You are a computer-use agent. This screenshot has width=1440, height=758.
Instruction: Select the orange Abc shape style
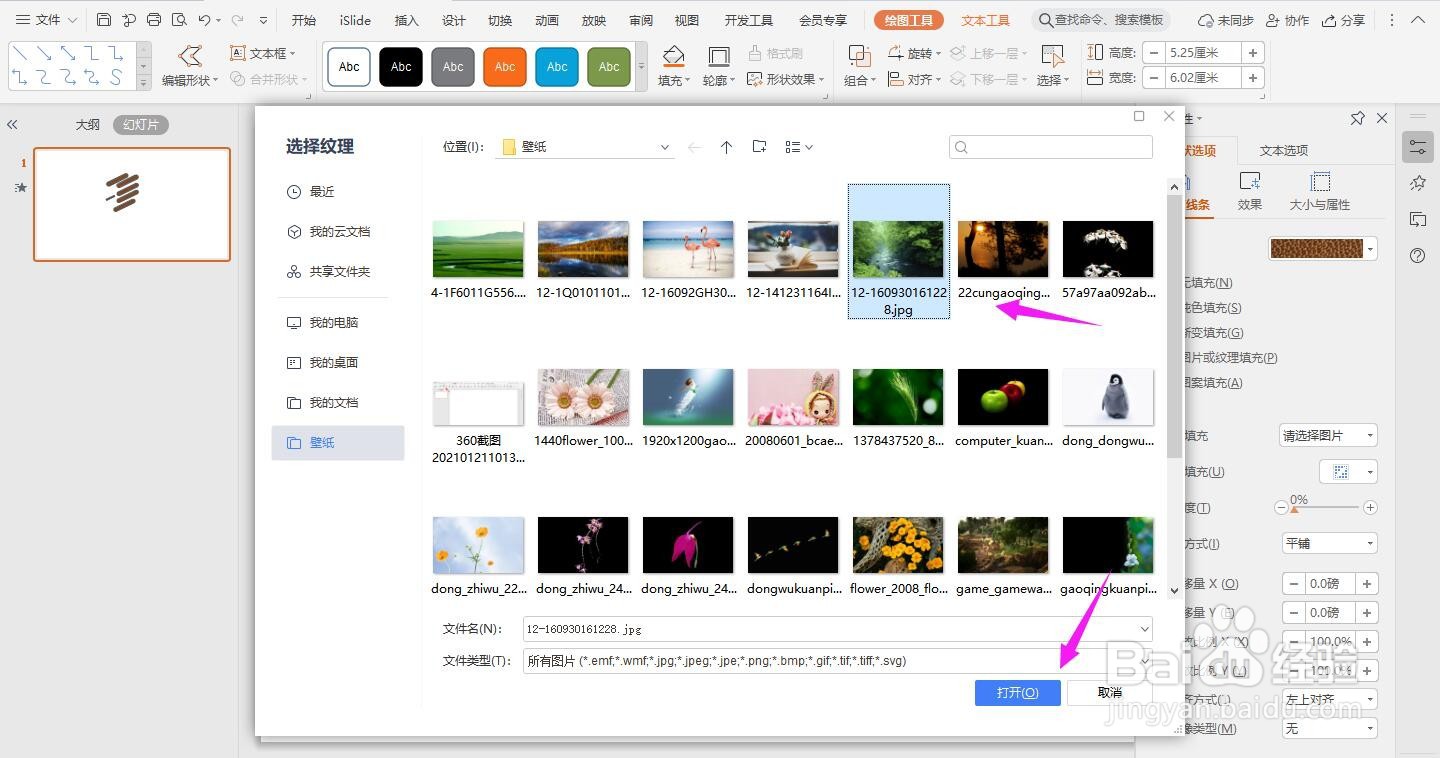pos(505,67)
